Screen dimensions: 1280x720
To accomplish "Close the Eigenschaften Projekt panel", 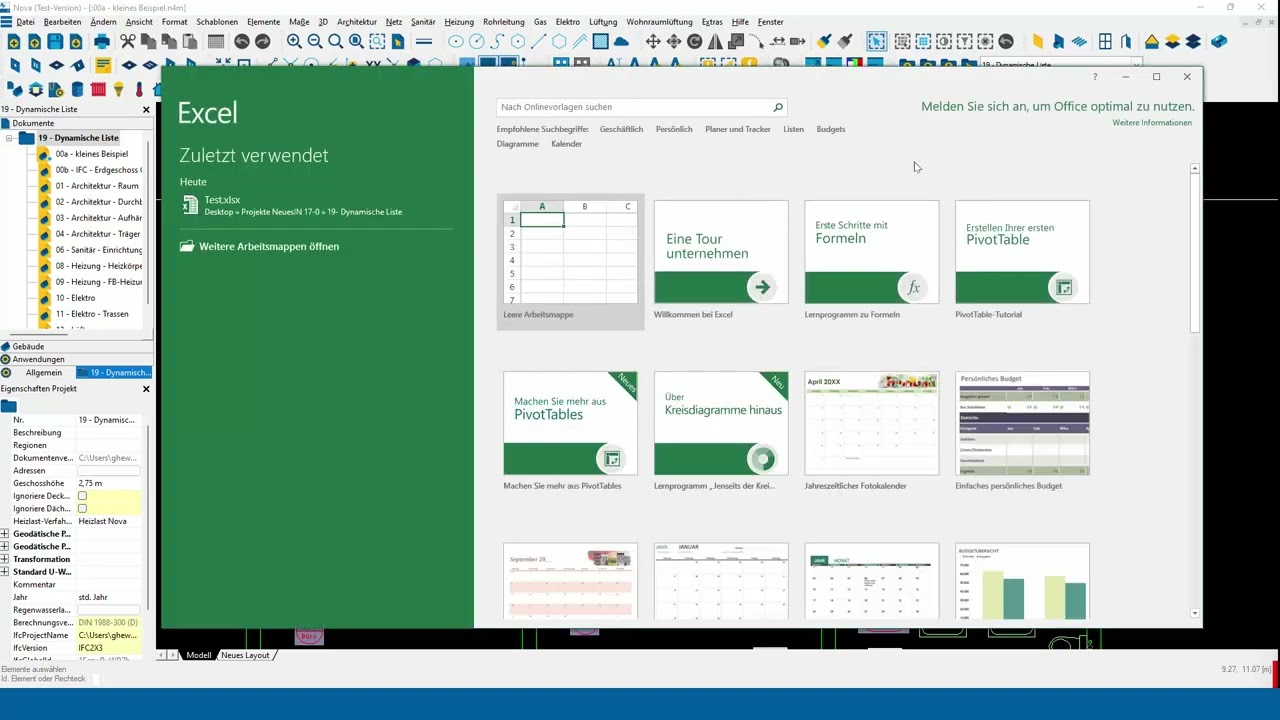I will click(146, 389).
